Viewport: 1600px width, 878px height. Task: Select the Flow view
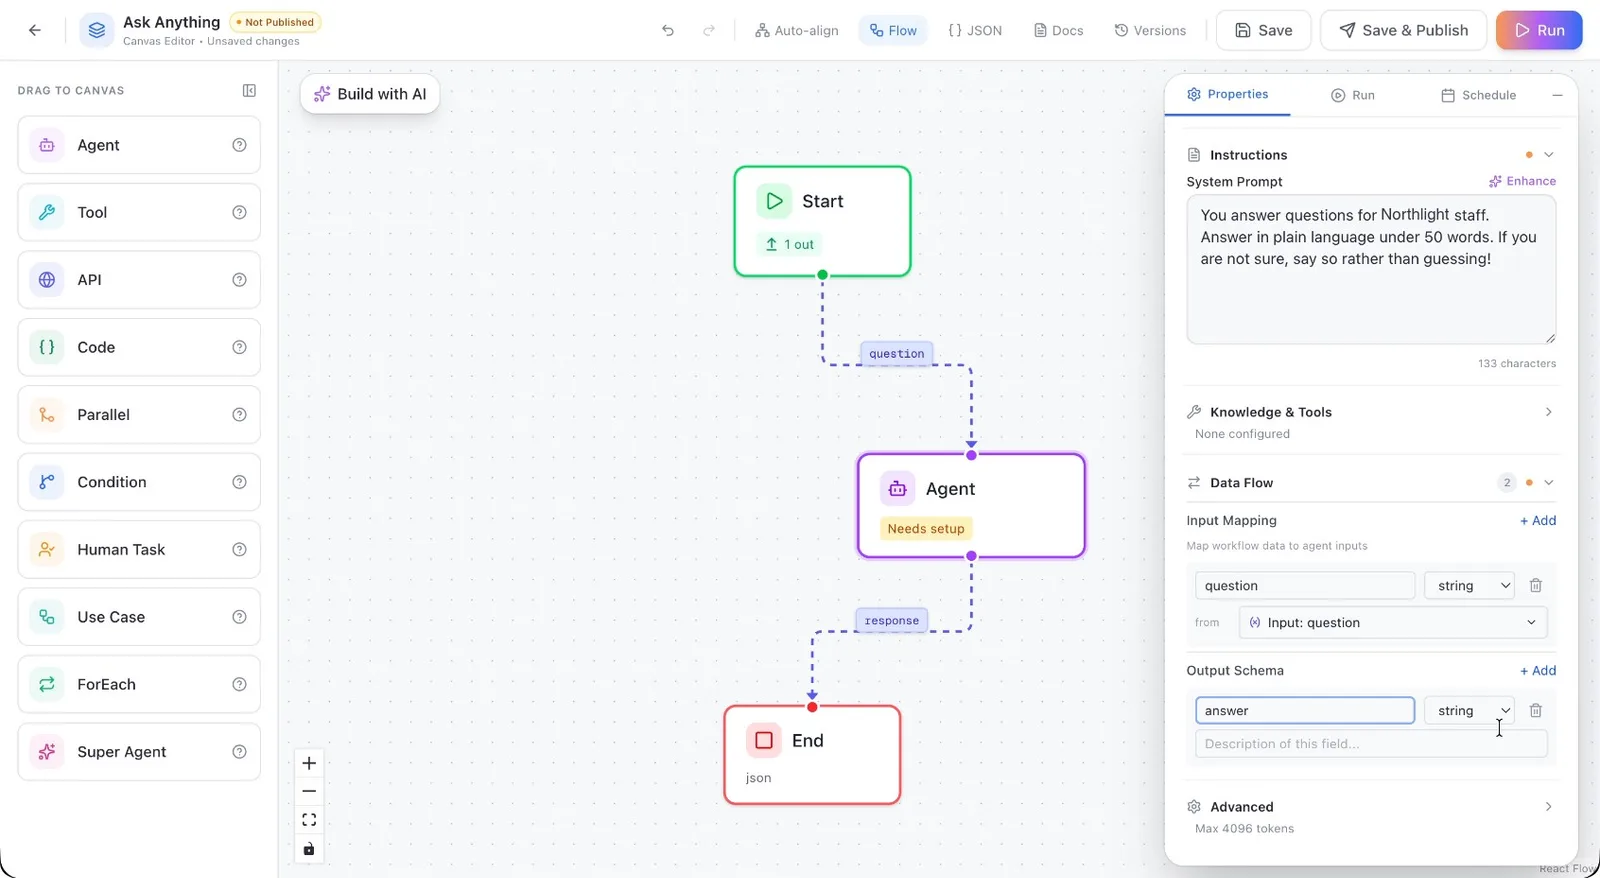[x=893, y=30]
